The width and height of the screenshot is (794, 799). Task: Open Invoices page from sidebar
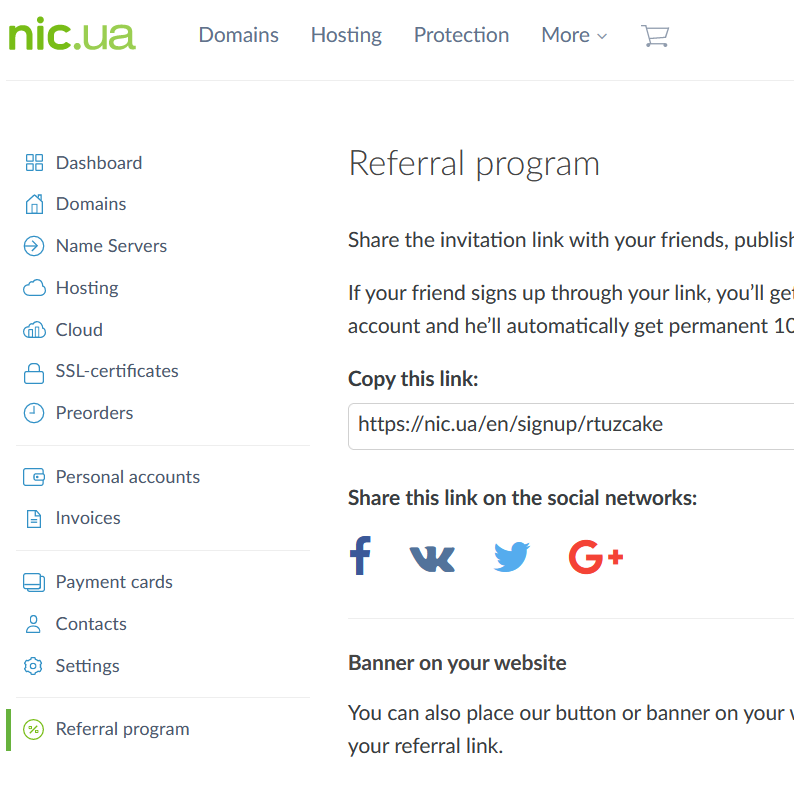tap(88, 518)
